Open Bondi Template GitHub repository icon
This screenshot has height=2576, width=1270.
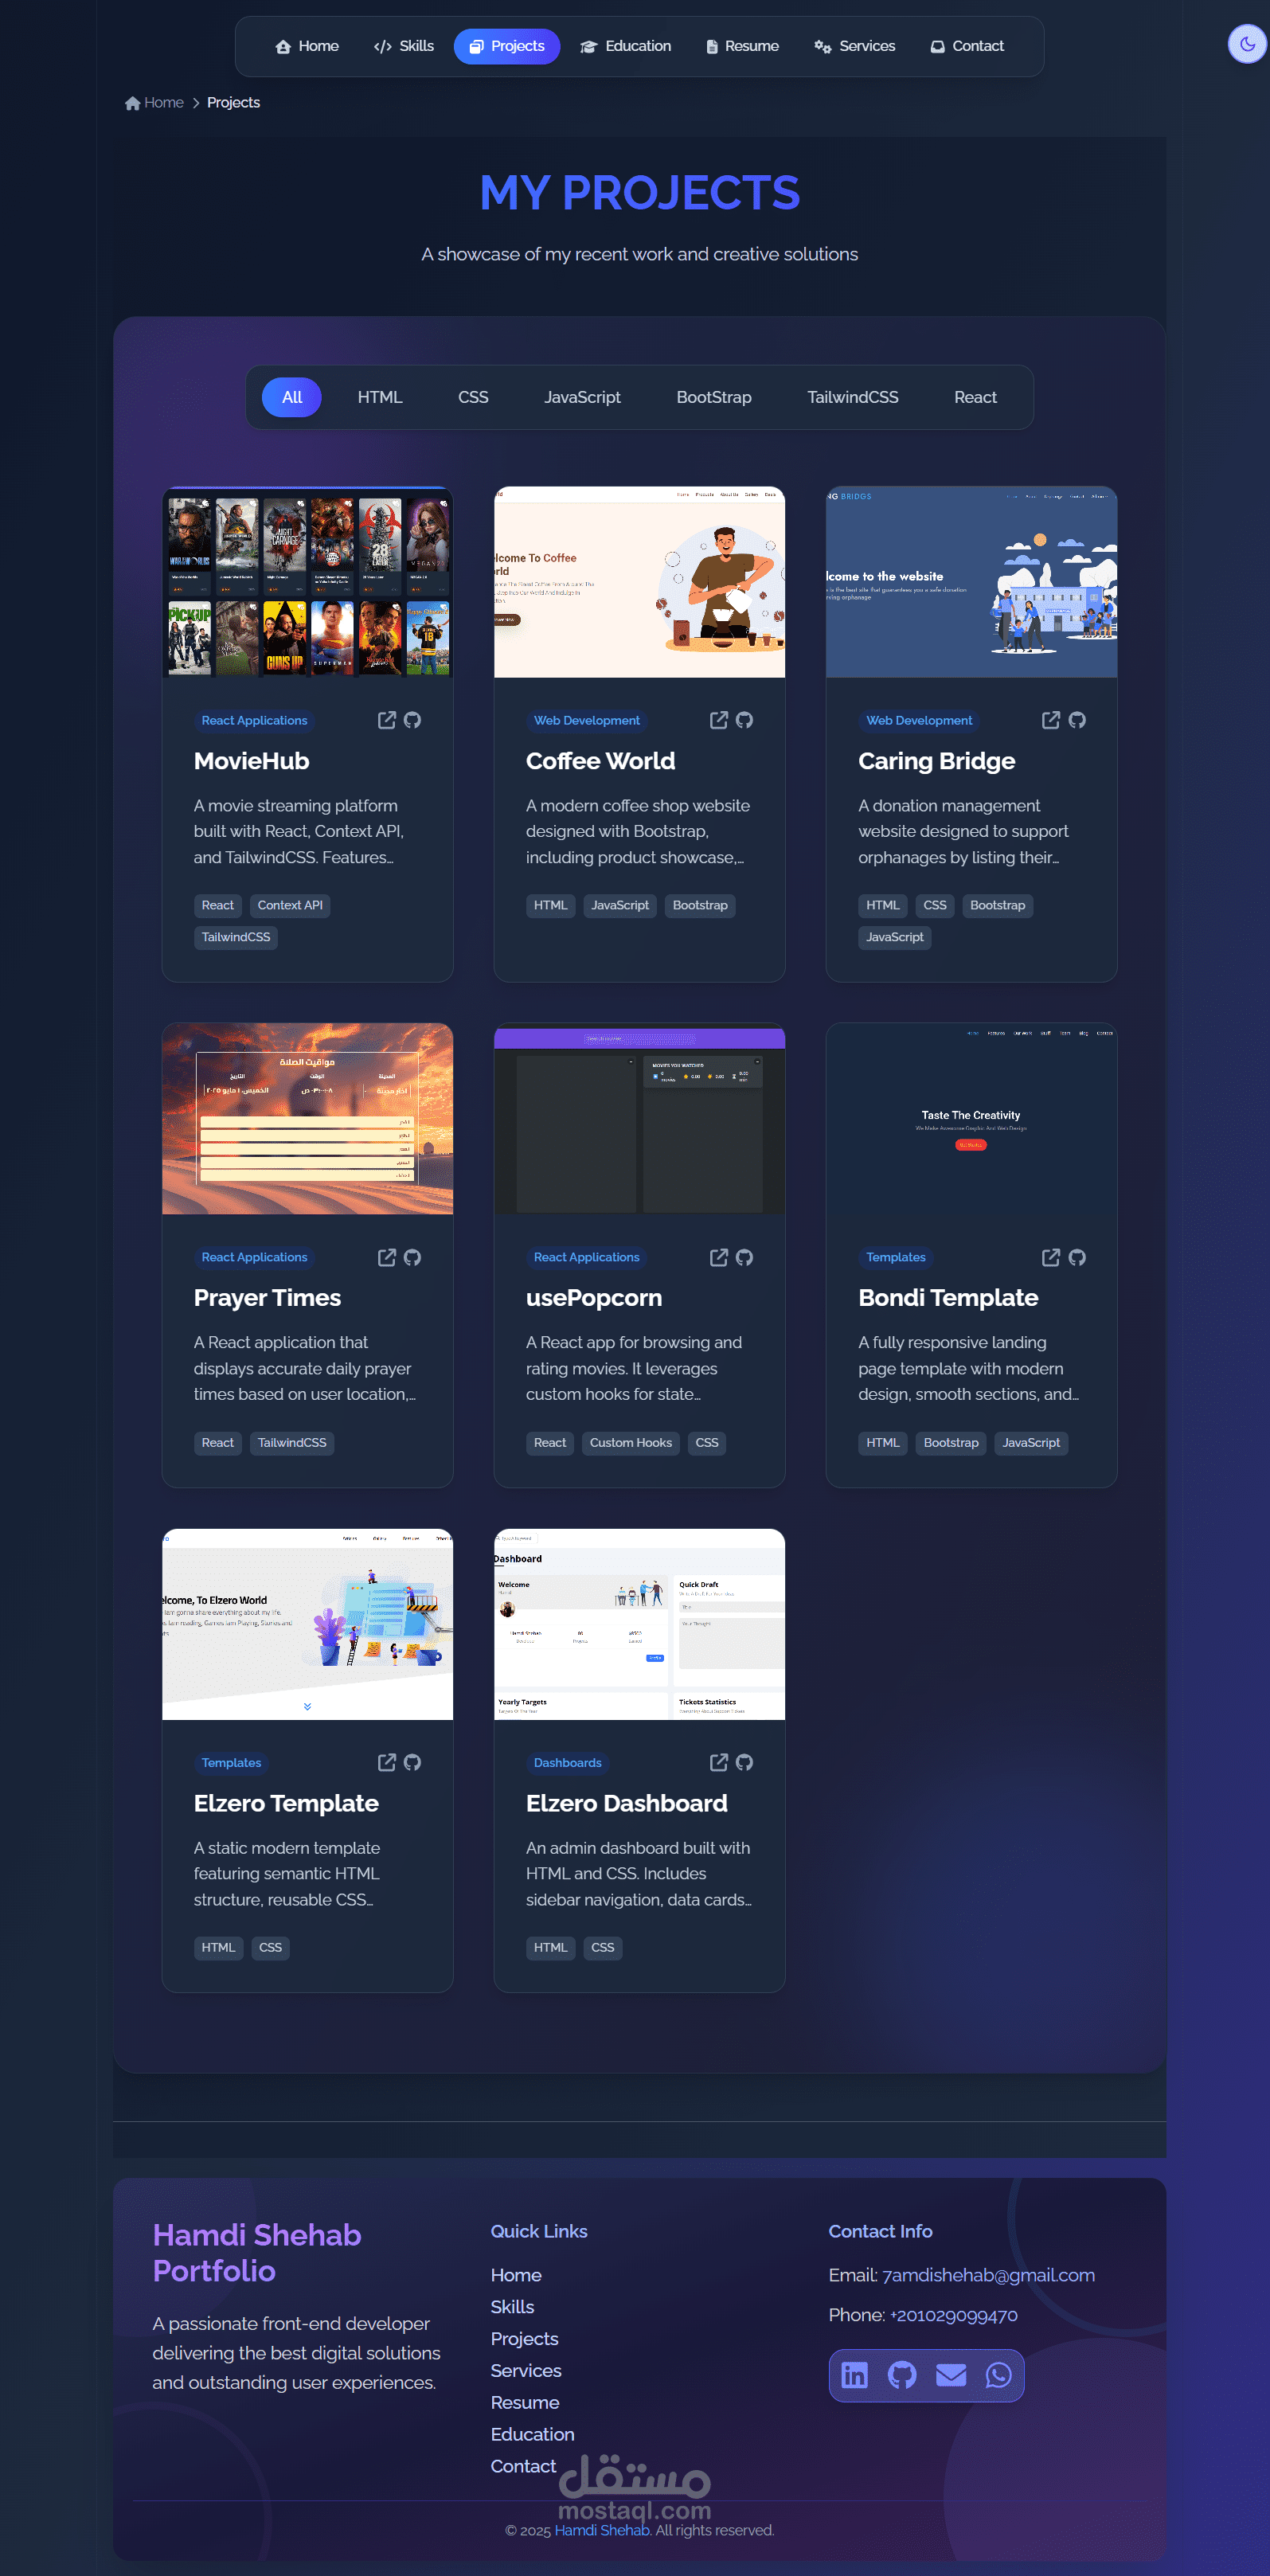1077,1257
